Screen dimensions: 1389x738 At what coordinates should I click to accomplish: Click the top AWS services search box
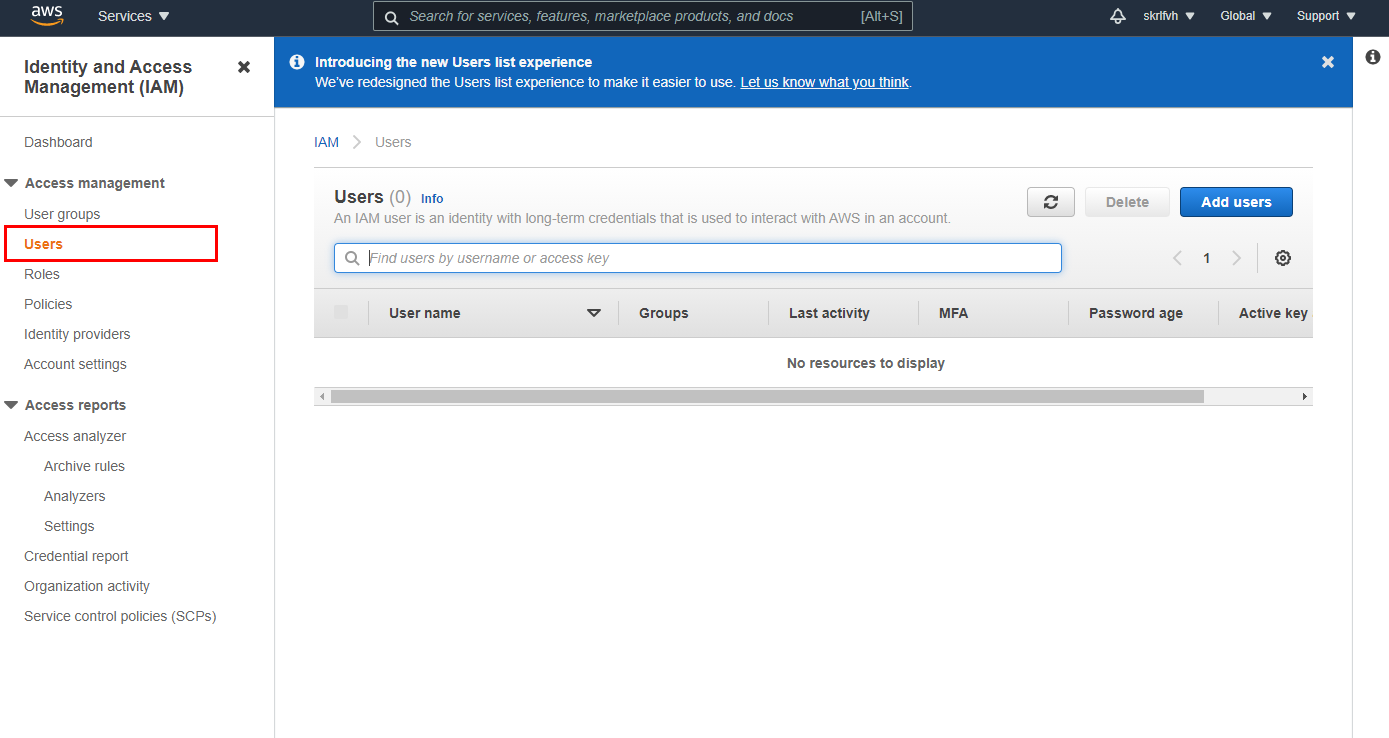point(643,16)
